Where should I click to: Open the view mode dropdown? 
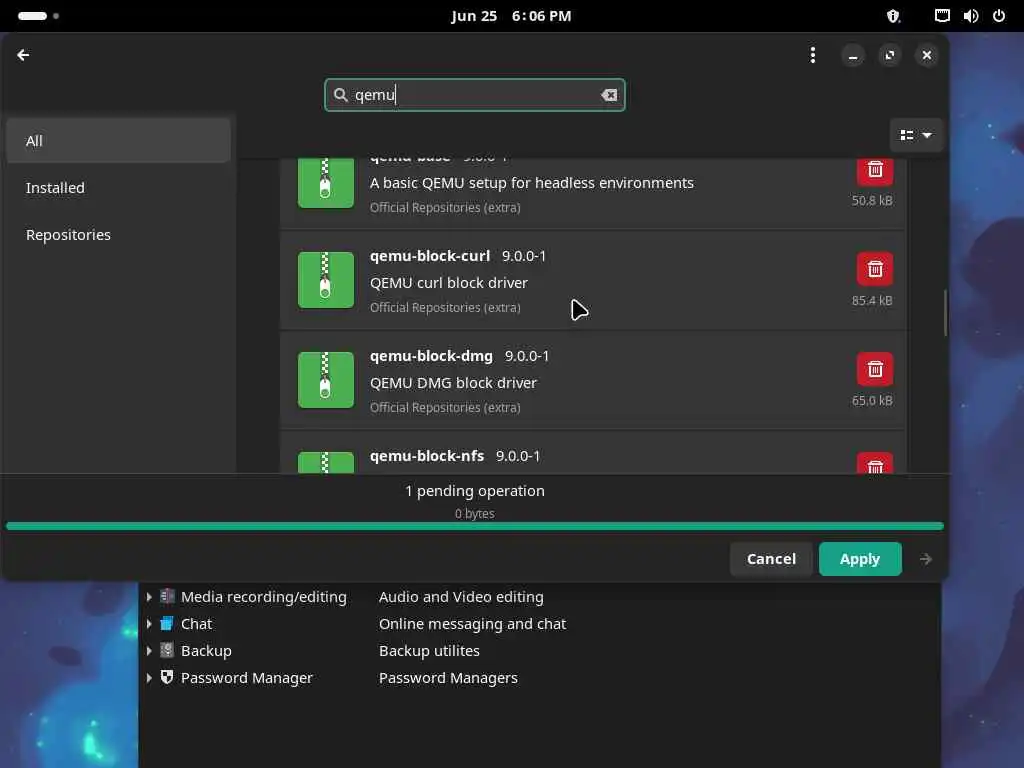[x=916, y=135]
